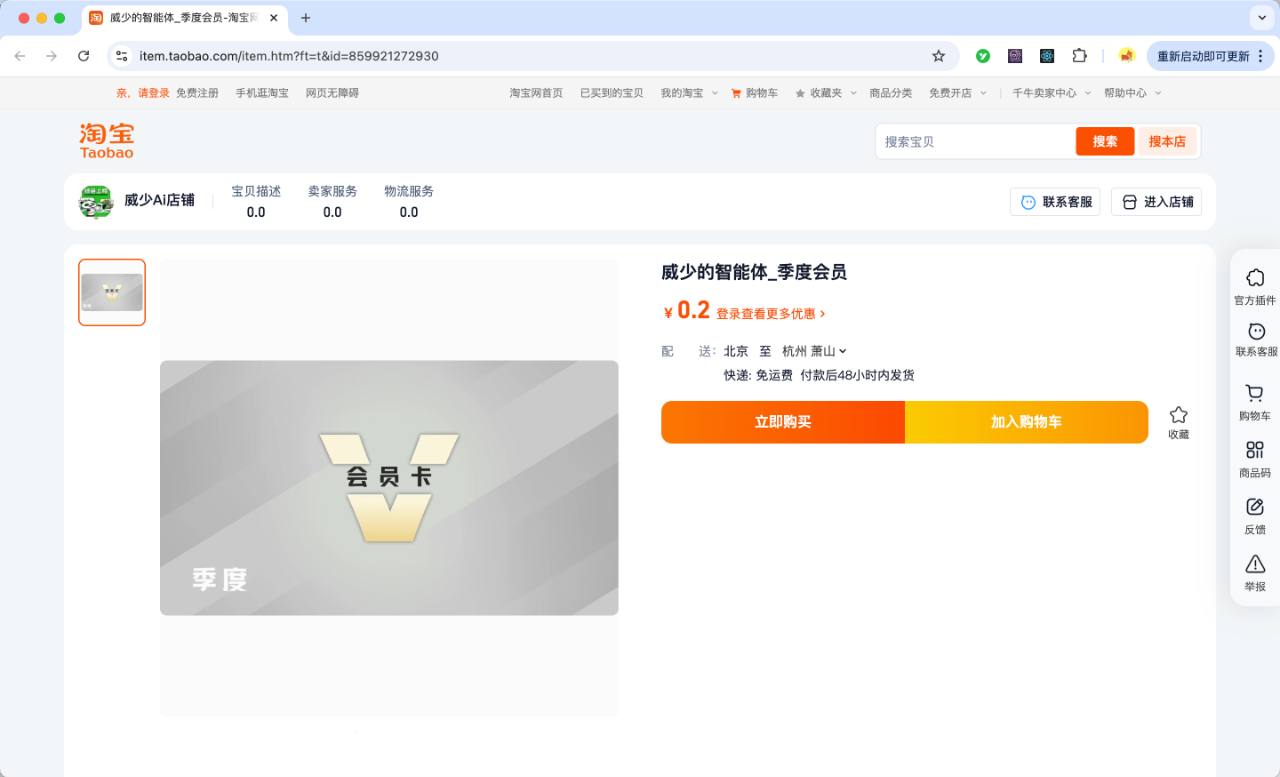Click the 搜本店 button

coord(1167,142)
